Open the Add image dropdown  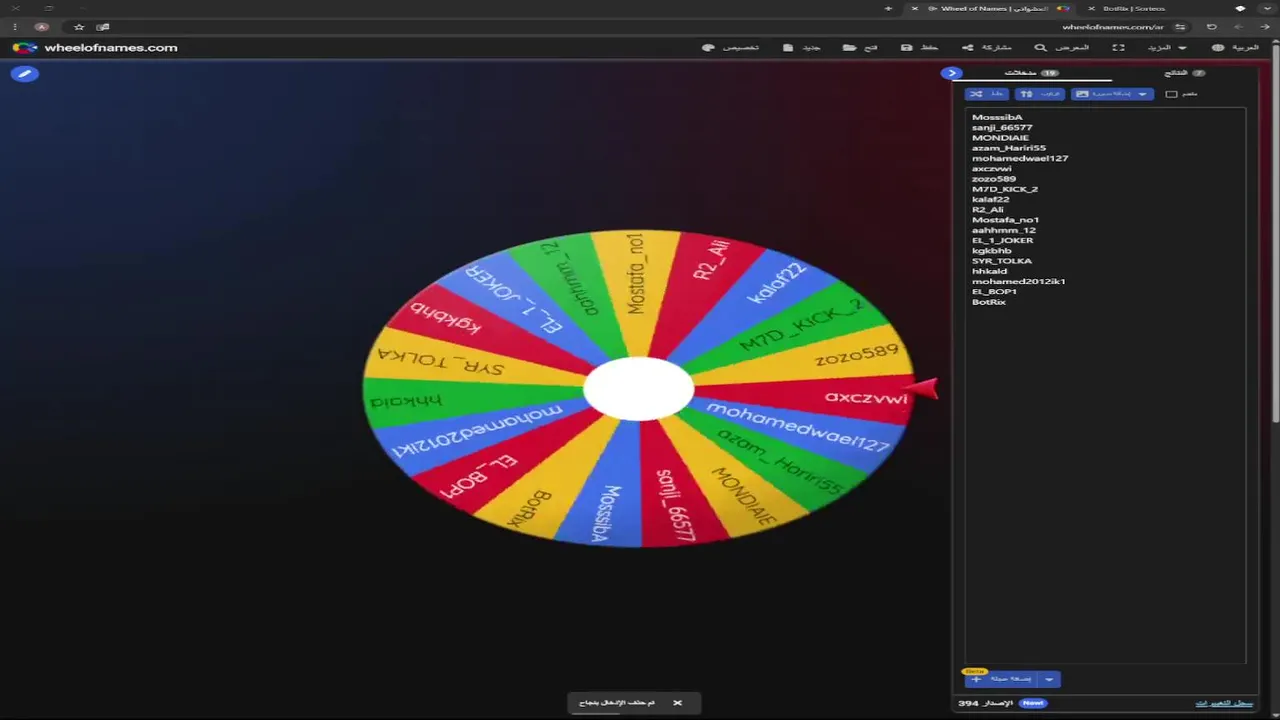coord(1112,94)
